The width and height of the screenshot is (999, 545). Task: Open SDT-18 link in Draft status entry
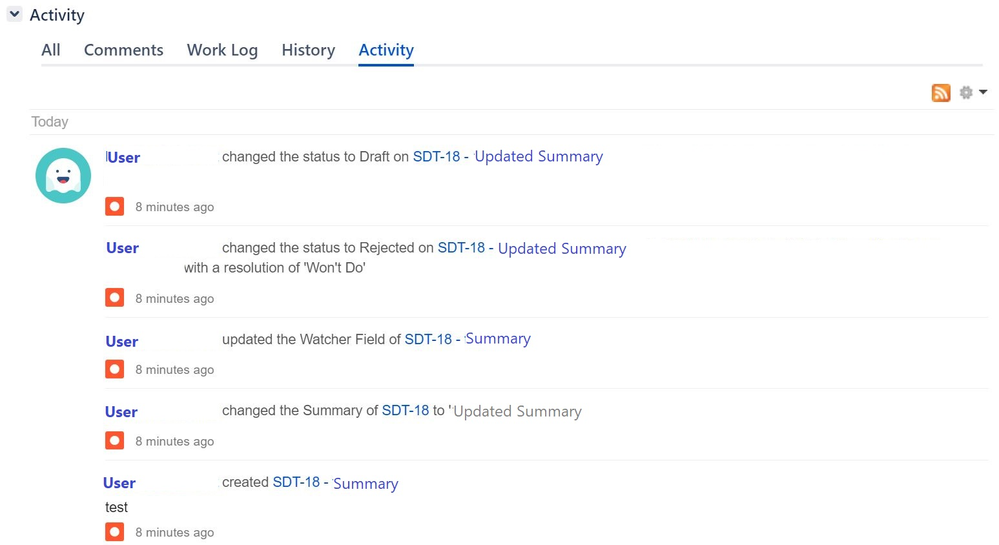pyautogui.click(x=436, y=156)
